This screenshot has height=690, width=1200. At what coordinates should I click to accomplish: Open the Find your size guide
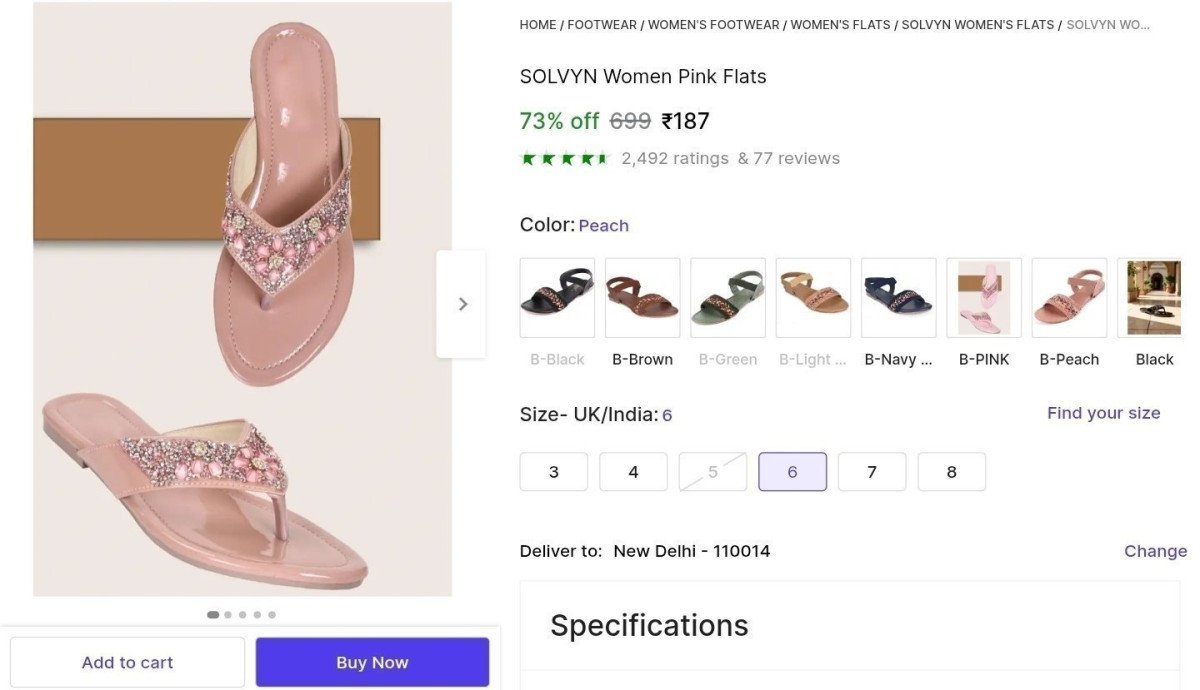click(x=1103, y=412)
